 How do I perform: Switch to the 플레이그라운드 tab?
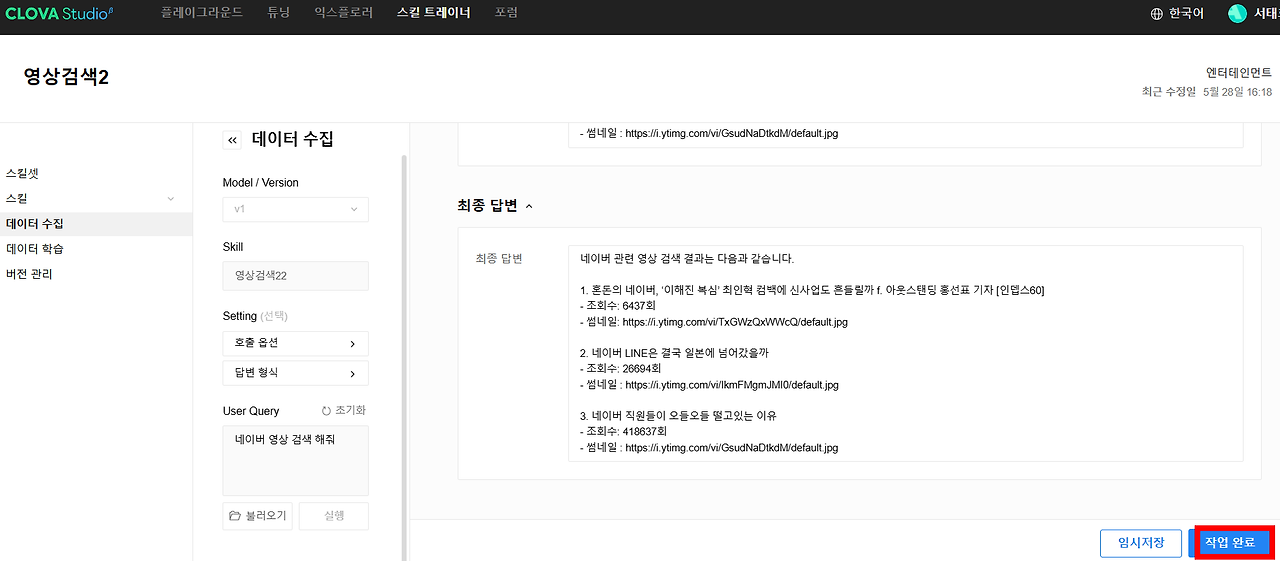click(x=202, y=14)
